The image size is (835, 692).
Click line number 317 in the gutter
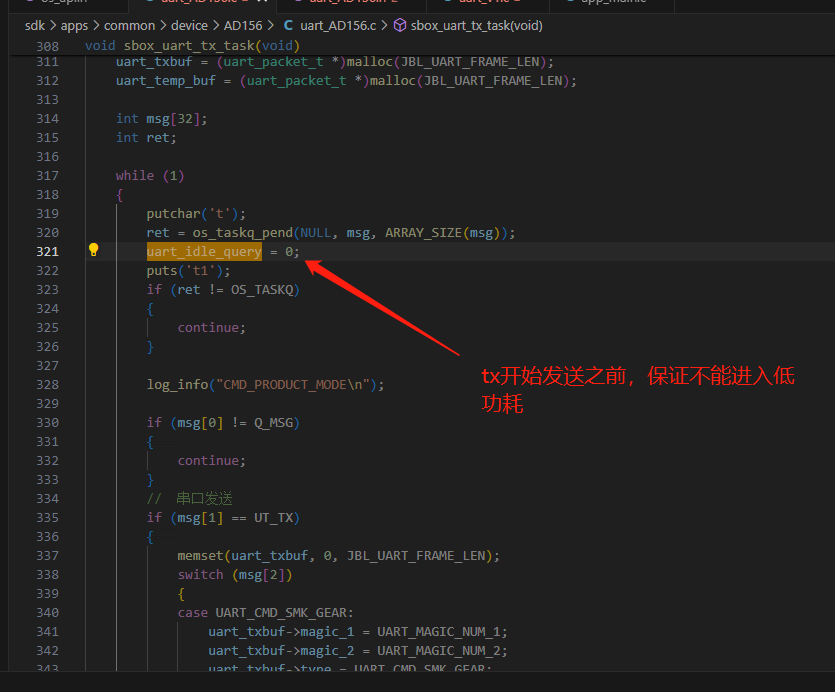pyautogui.click(x=47, y=176)
